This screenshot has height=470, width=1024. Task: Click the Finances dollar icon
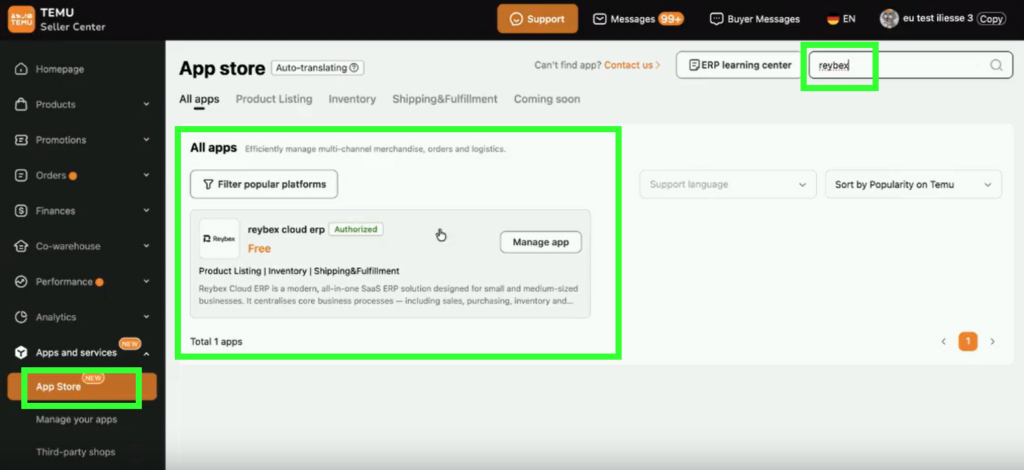[22, 211]
